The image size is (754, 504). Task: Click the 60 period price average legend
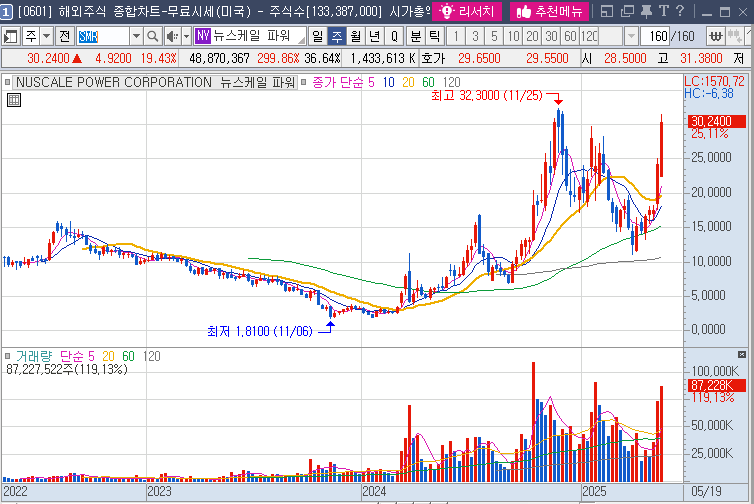tap(428, 82)
